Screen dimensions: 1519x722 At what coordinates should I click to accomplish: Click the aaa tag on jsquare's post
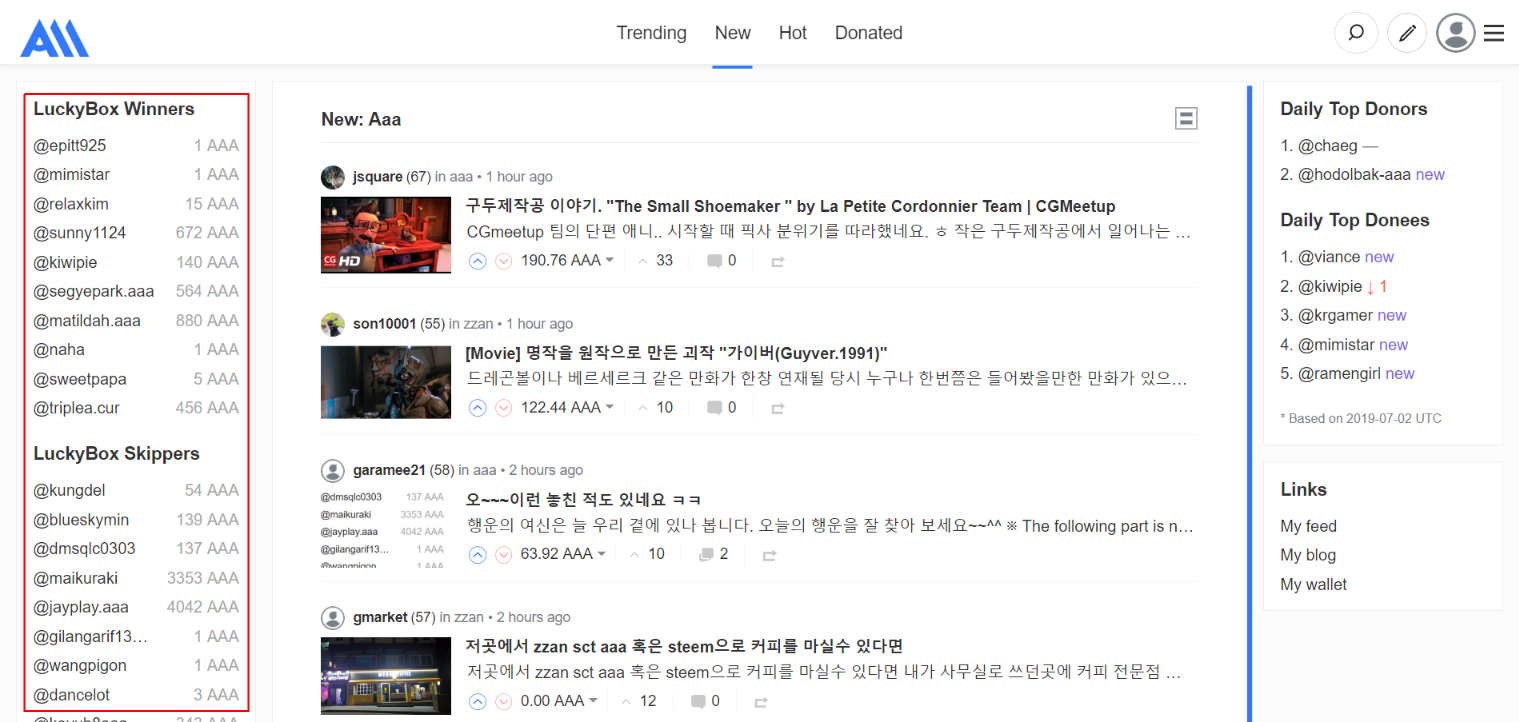[460, 177]
